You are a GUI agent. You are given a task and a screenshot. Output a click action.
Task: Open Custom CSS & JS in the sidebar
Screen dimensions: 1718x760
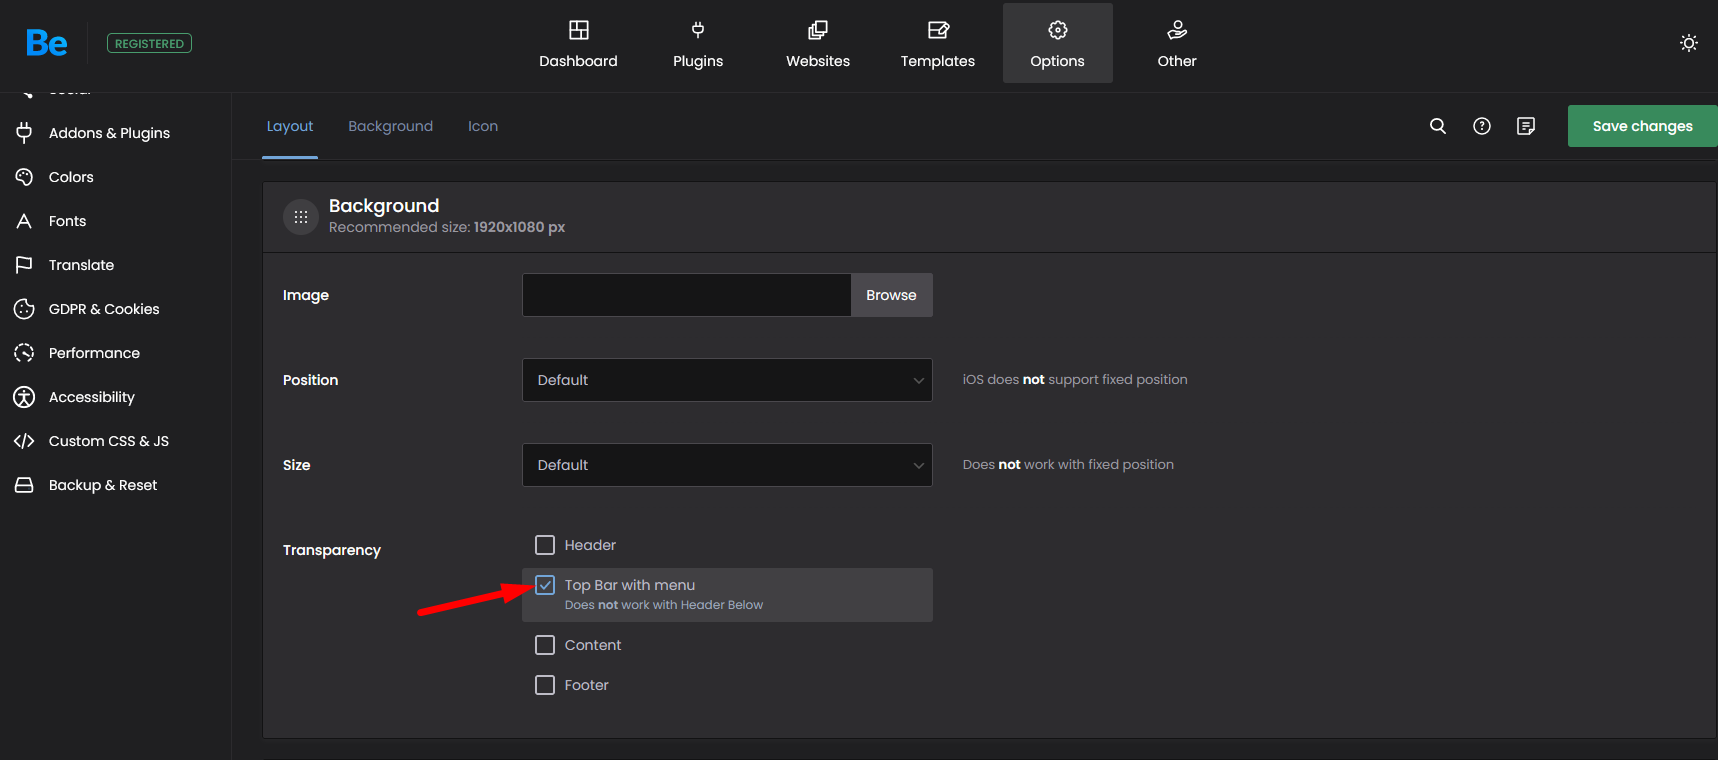point(109,441)
